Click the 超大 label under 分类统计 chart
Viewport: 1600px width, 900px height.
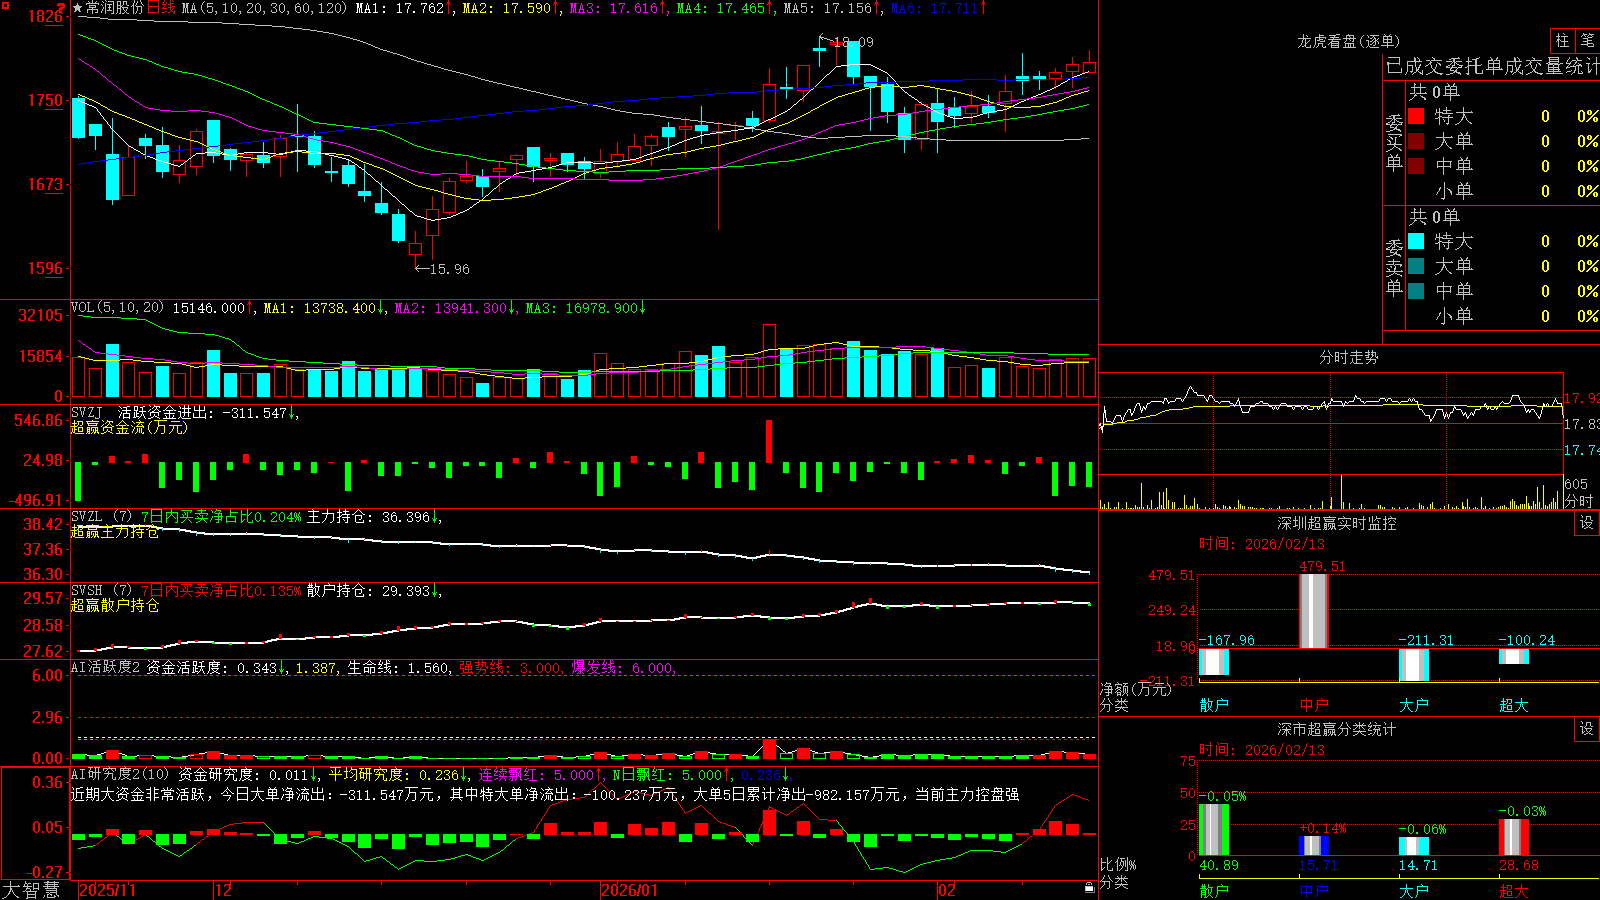pos(1514,891)
